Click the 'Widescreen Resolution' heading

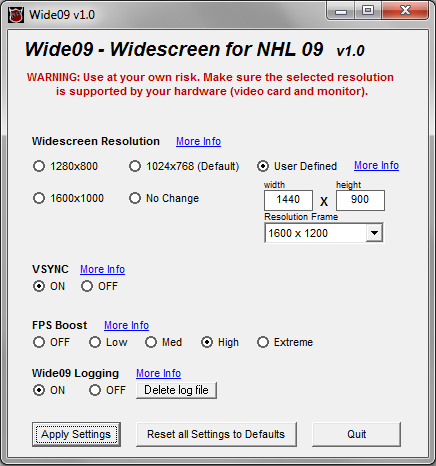[96, 141]
